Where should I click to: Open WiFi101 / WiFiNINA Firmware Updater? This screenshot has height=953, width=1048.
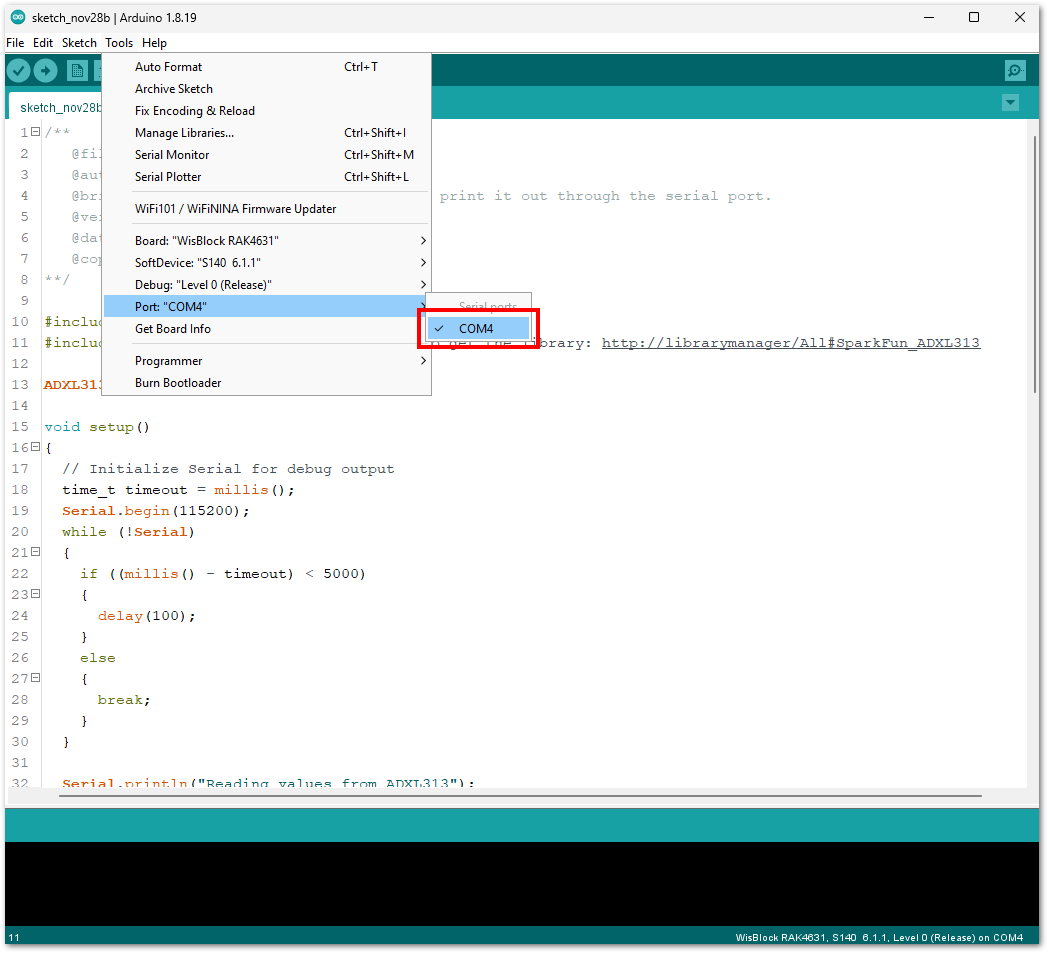(x=266, y=209)
